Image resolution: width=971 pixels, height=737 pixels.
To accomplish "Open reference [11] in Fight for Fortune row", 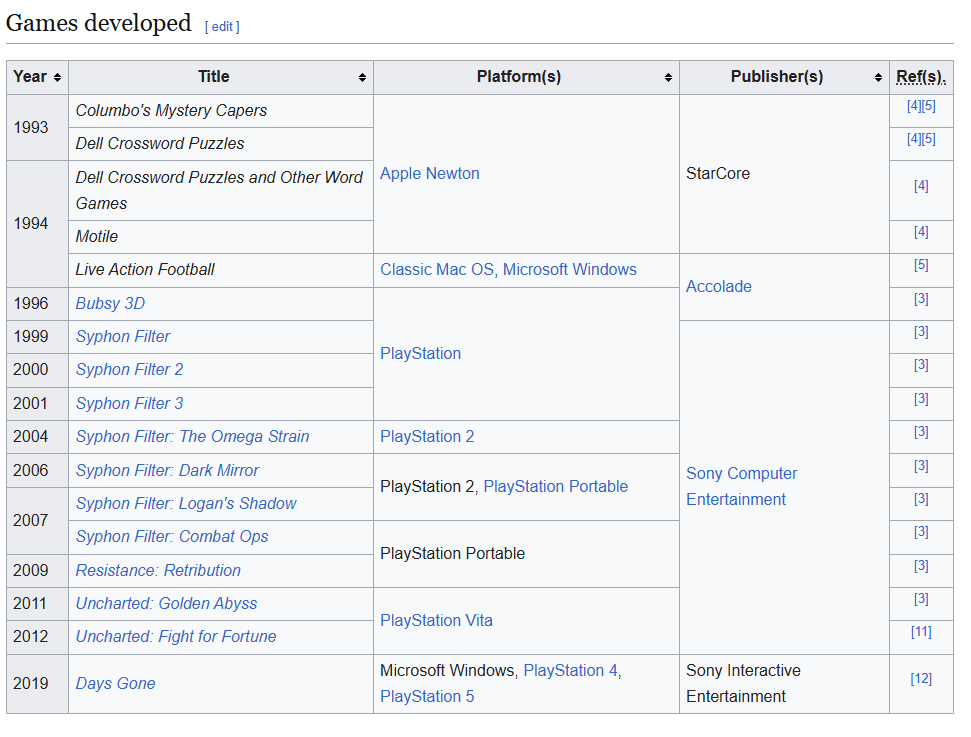I will pyautogui.click(x=921, y=632).
